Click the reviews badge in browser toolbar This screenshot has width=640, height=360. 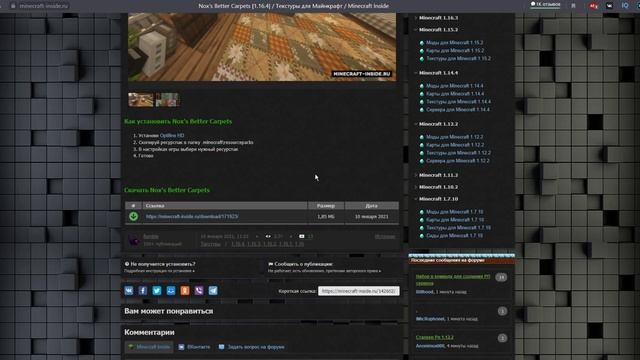point(545,4)
